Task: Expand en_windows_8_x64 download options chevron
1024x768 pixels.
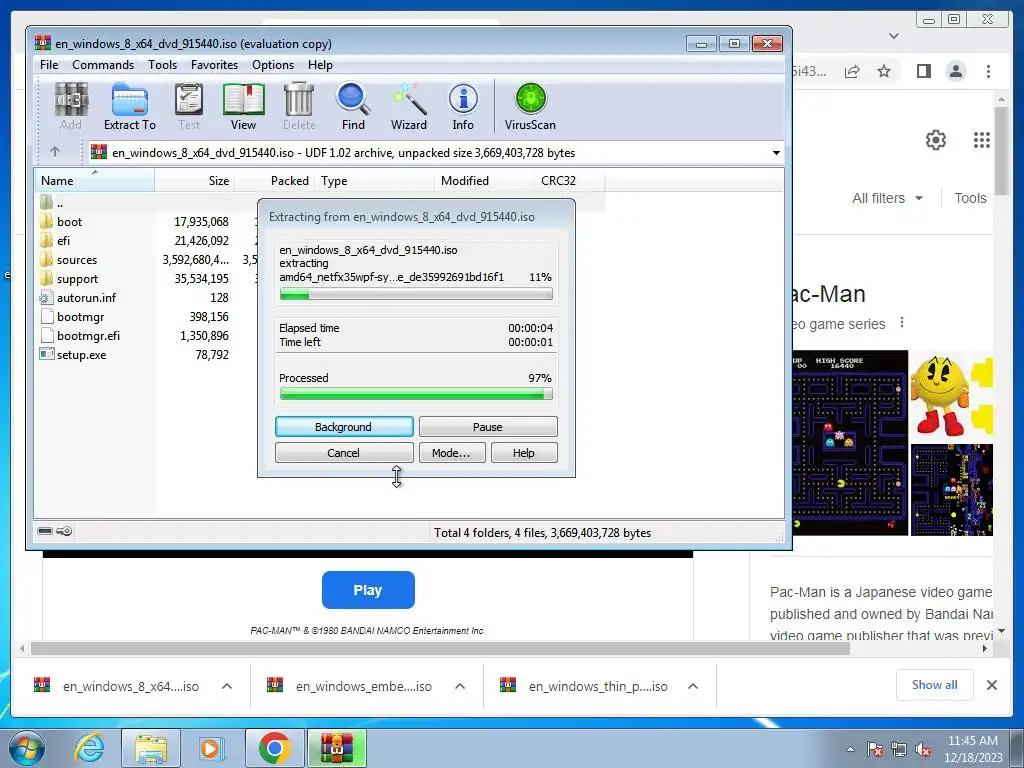Action: (x=227, y=686)
